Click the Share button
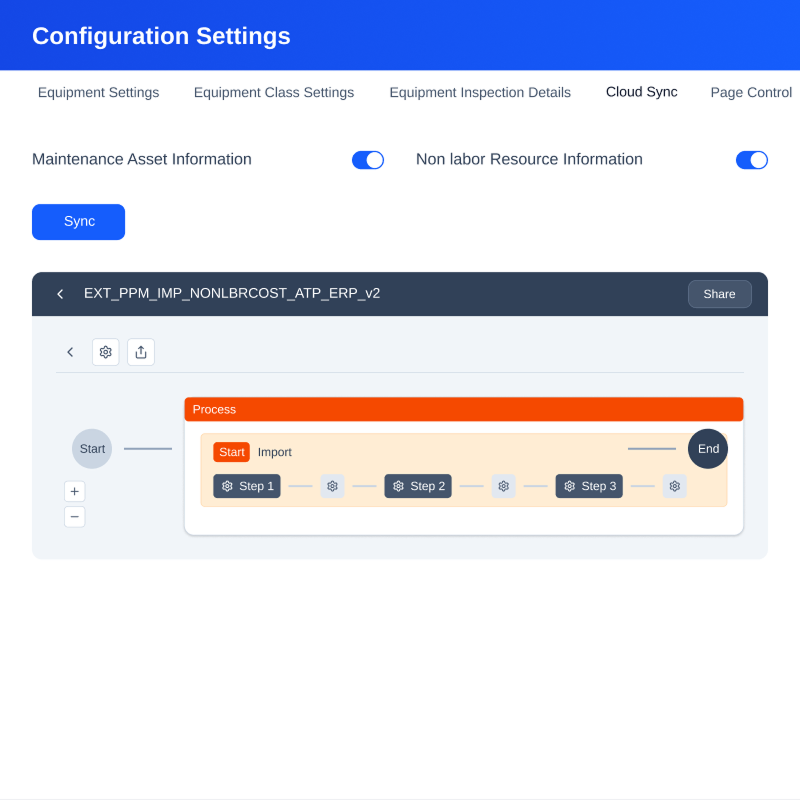Screen dimensions: 800x800 tap(719, 294)
